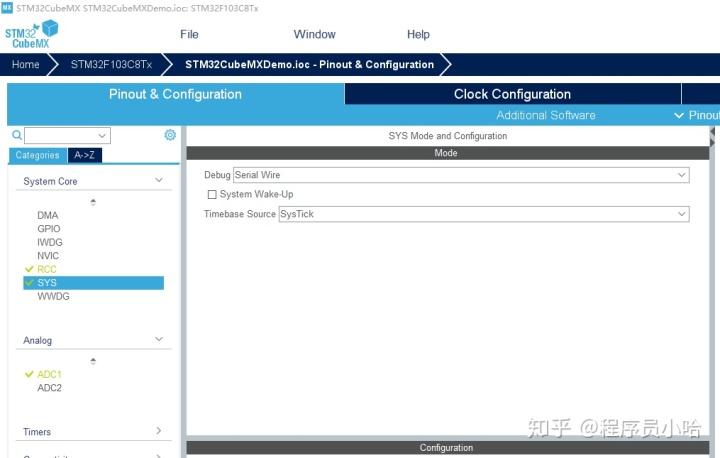Click the sort arrows under System Core
This screenshot has height=458, width=720.
click(x=93, y=202)
